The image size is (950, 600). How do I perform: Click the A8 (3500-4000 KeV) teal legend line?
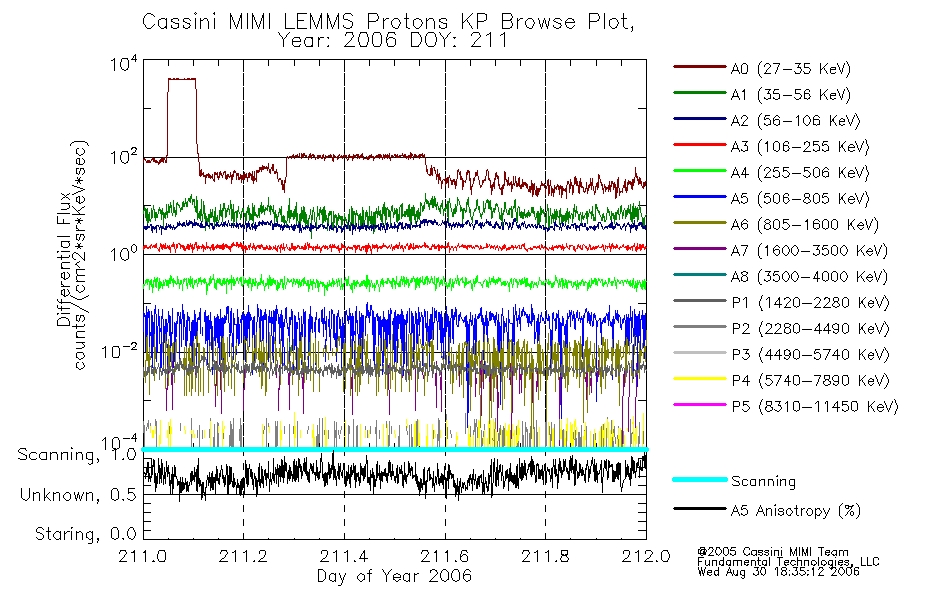coord(699,275)
